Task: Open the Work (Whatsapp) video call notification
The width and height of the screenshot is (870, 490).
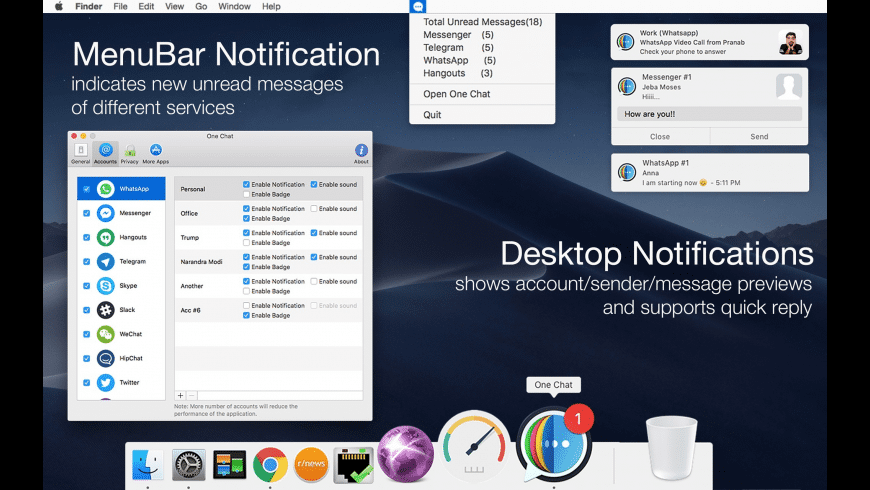Action: 710,42
